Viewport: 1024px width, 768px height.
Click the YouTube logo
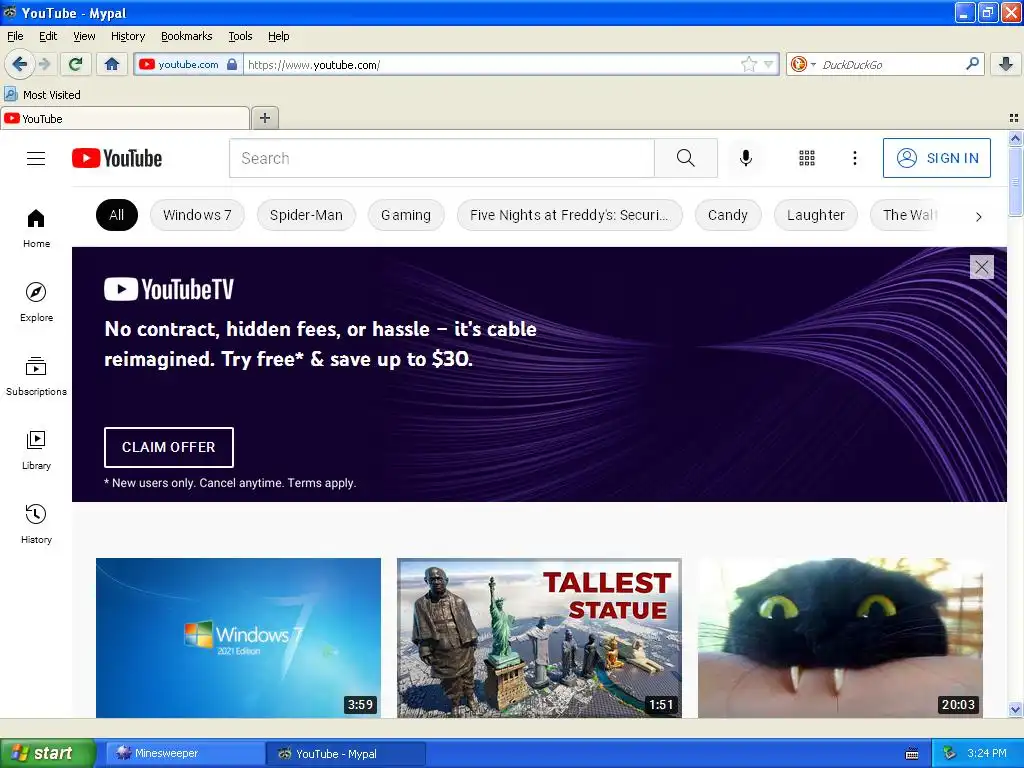(117, 158)
